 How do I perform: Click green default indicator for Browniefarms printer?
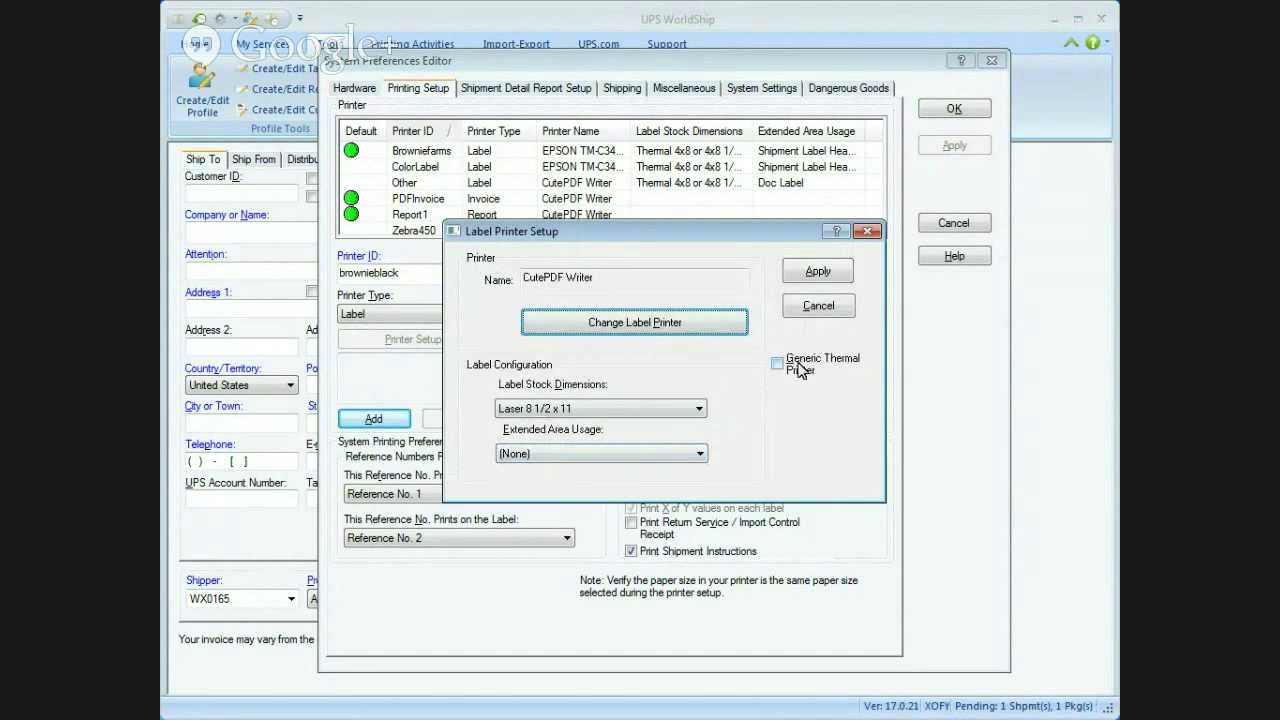click(x=351, y=151)
